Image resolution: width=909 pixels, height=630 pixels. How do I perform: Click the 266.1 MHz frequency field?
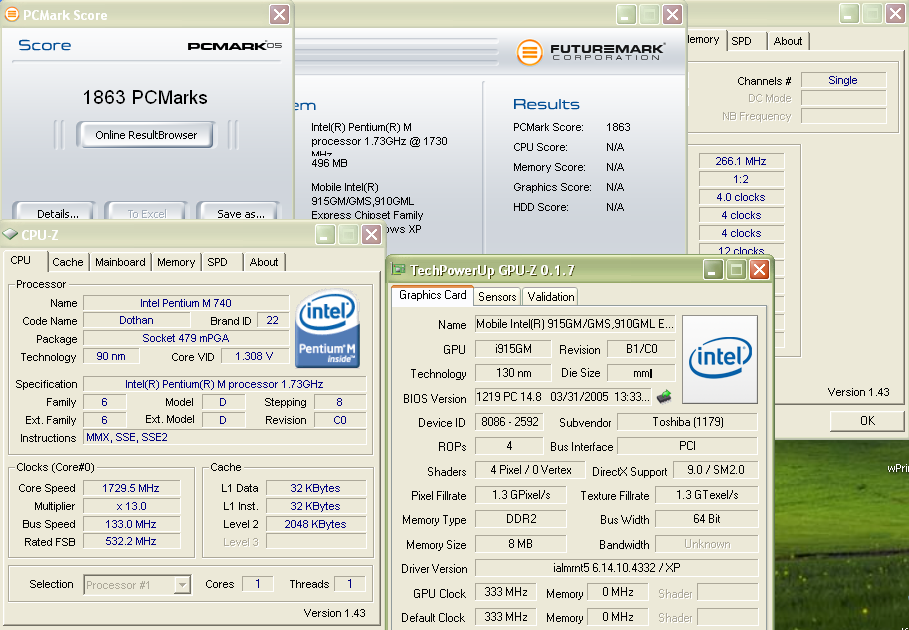pos(741,161)
